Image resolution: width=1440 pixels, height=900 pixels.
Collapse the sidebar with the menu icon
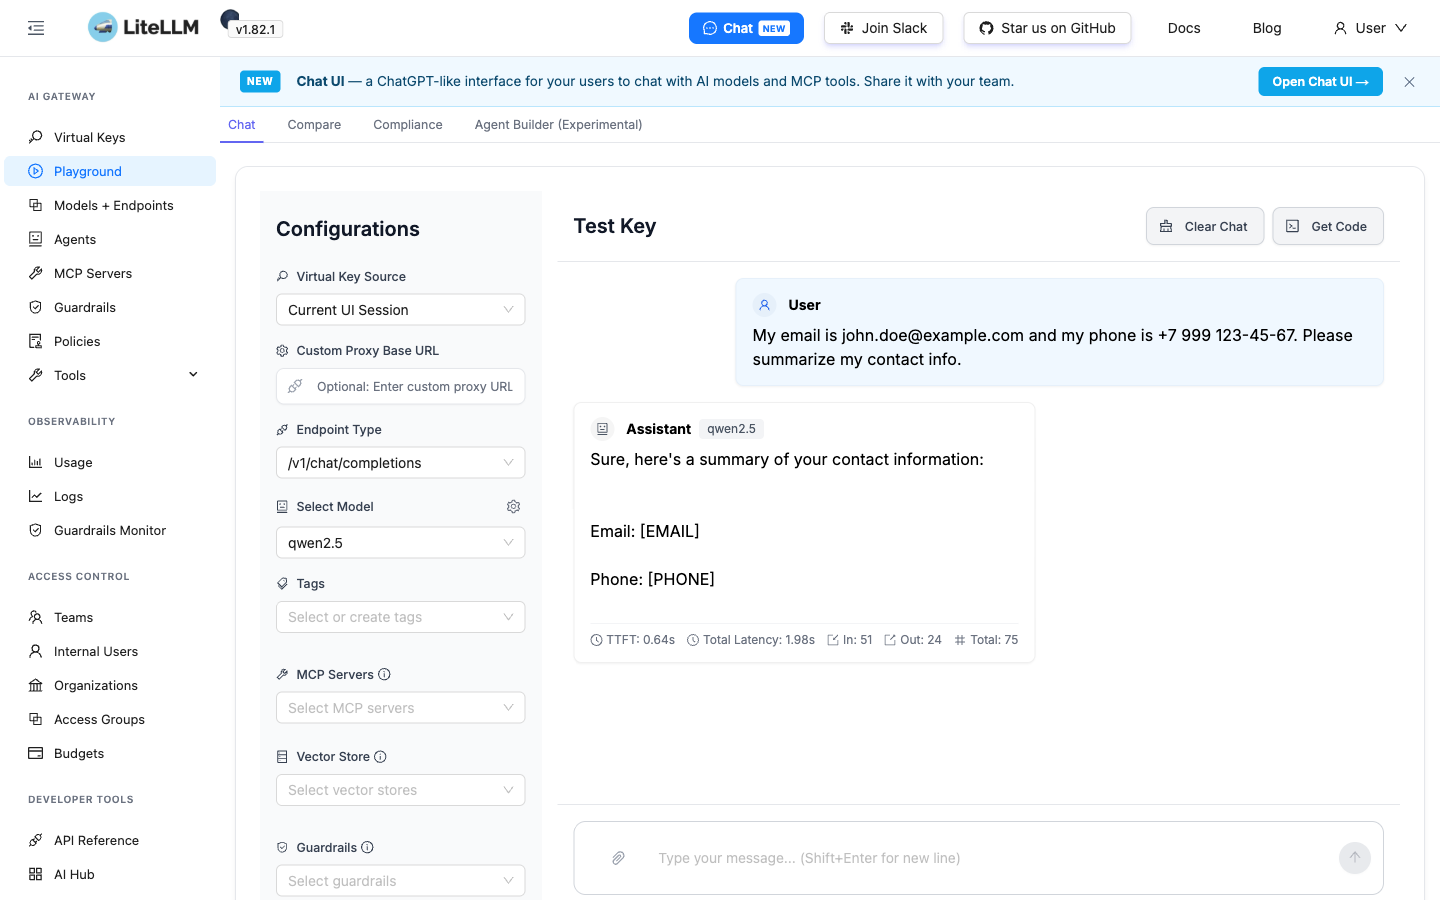coord(36,28)
